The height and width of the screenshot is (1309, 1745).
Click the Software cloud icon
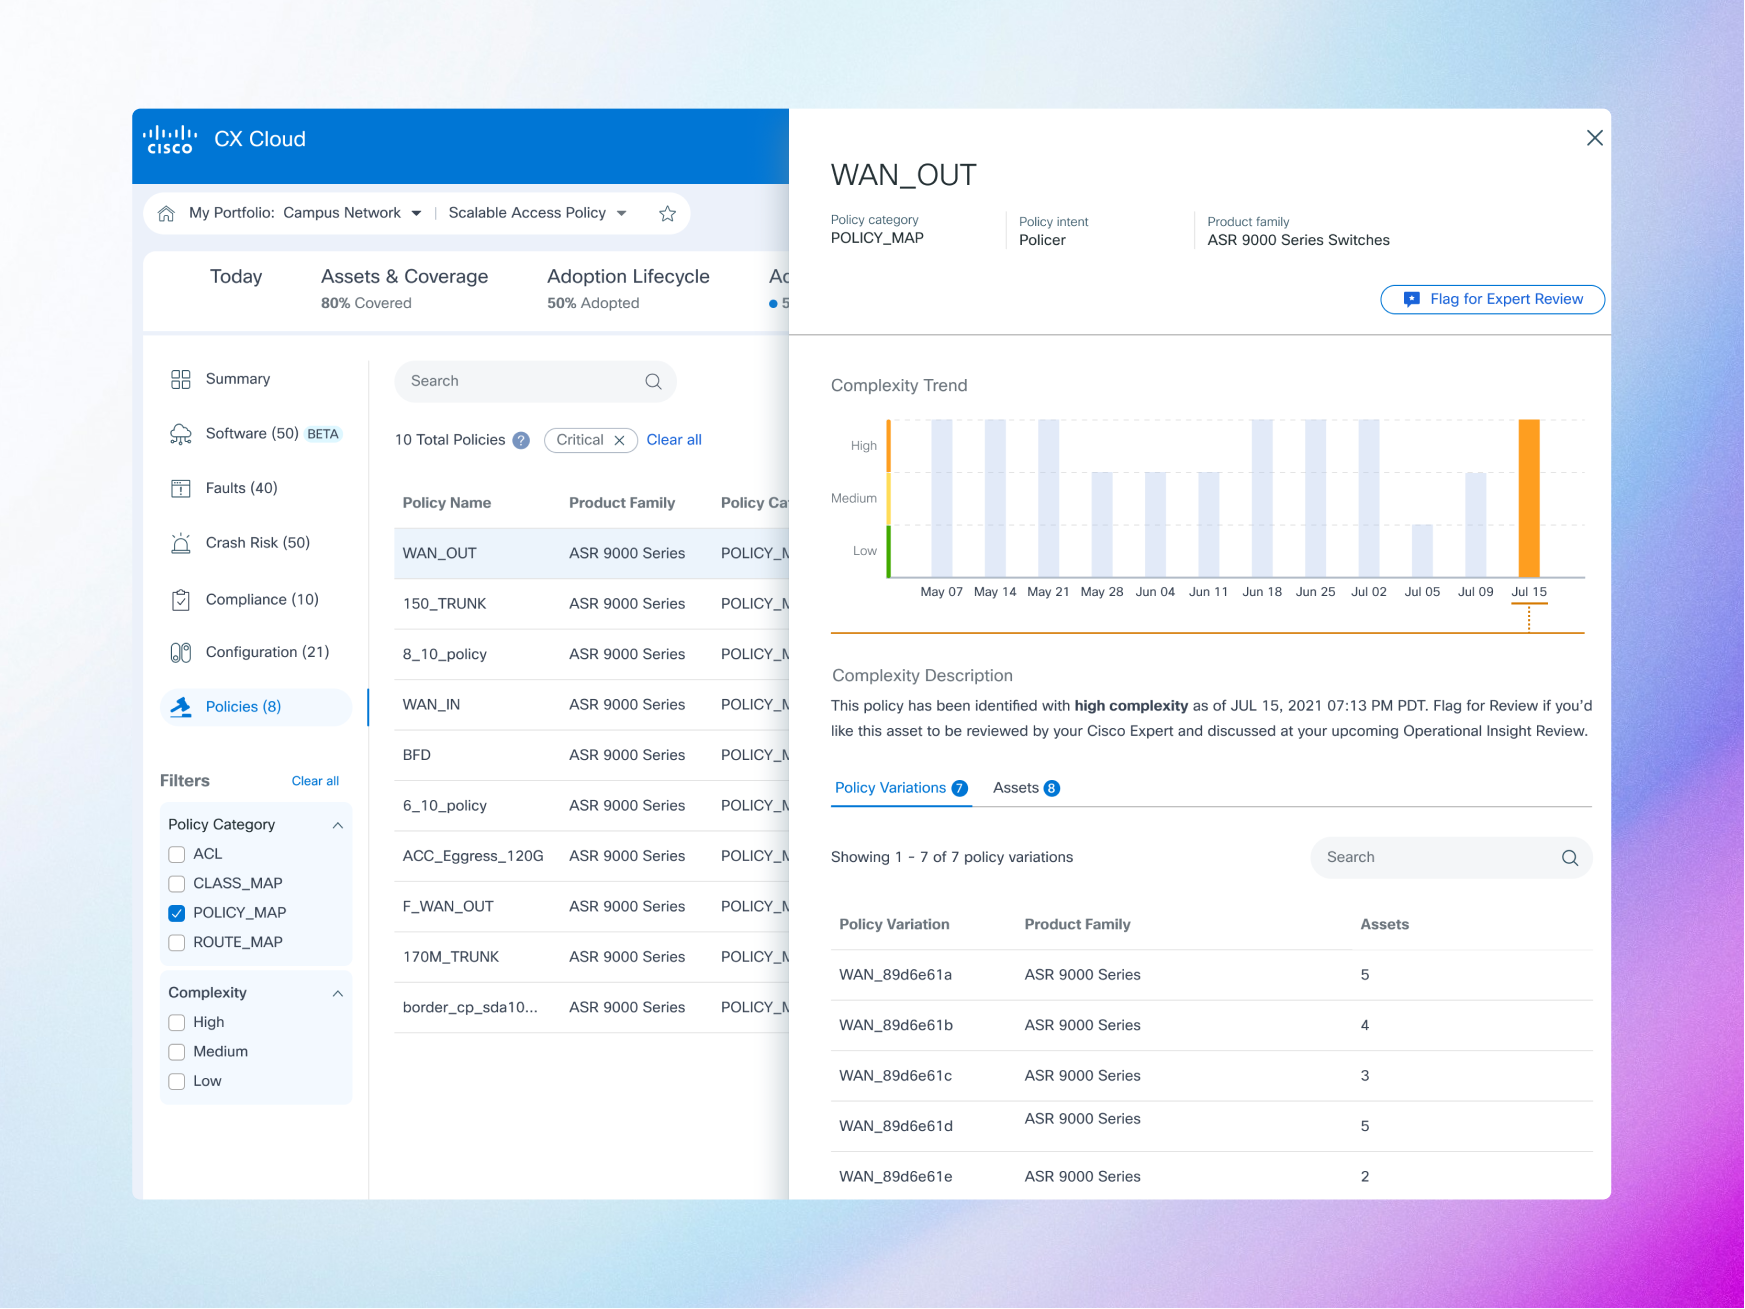[181, 434]
